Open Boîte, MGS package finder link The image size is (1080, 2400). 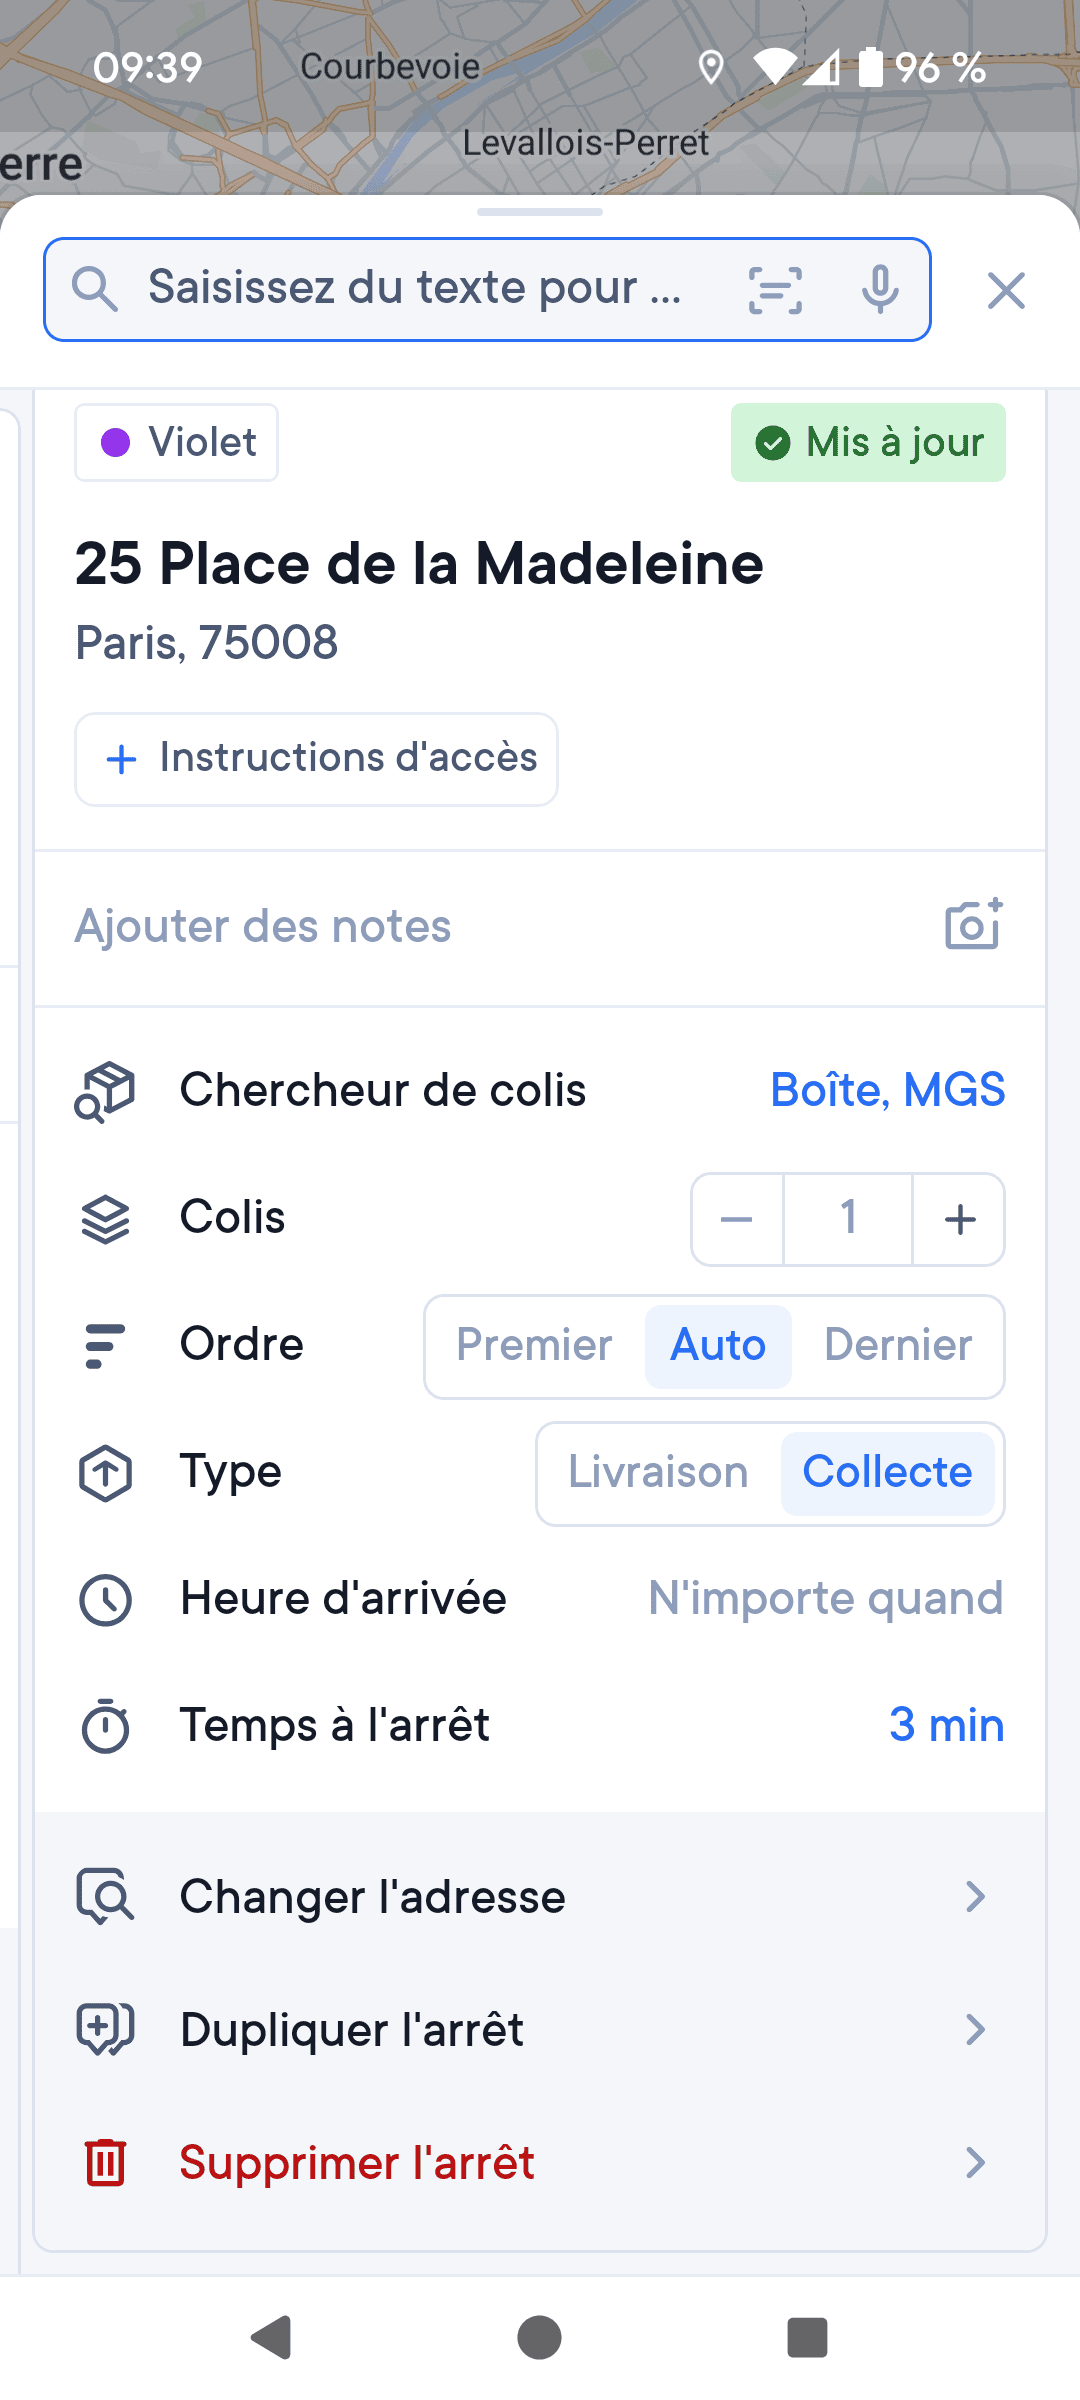887,1090
